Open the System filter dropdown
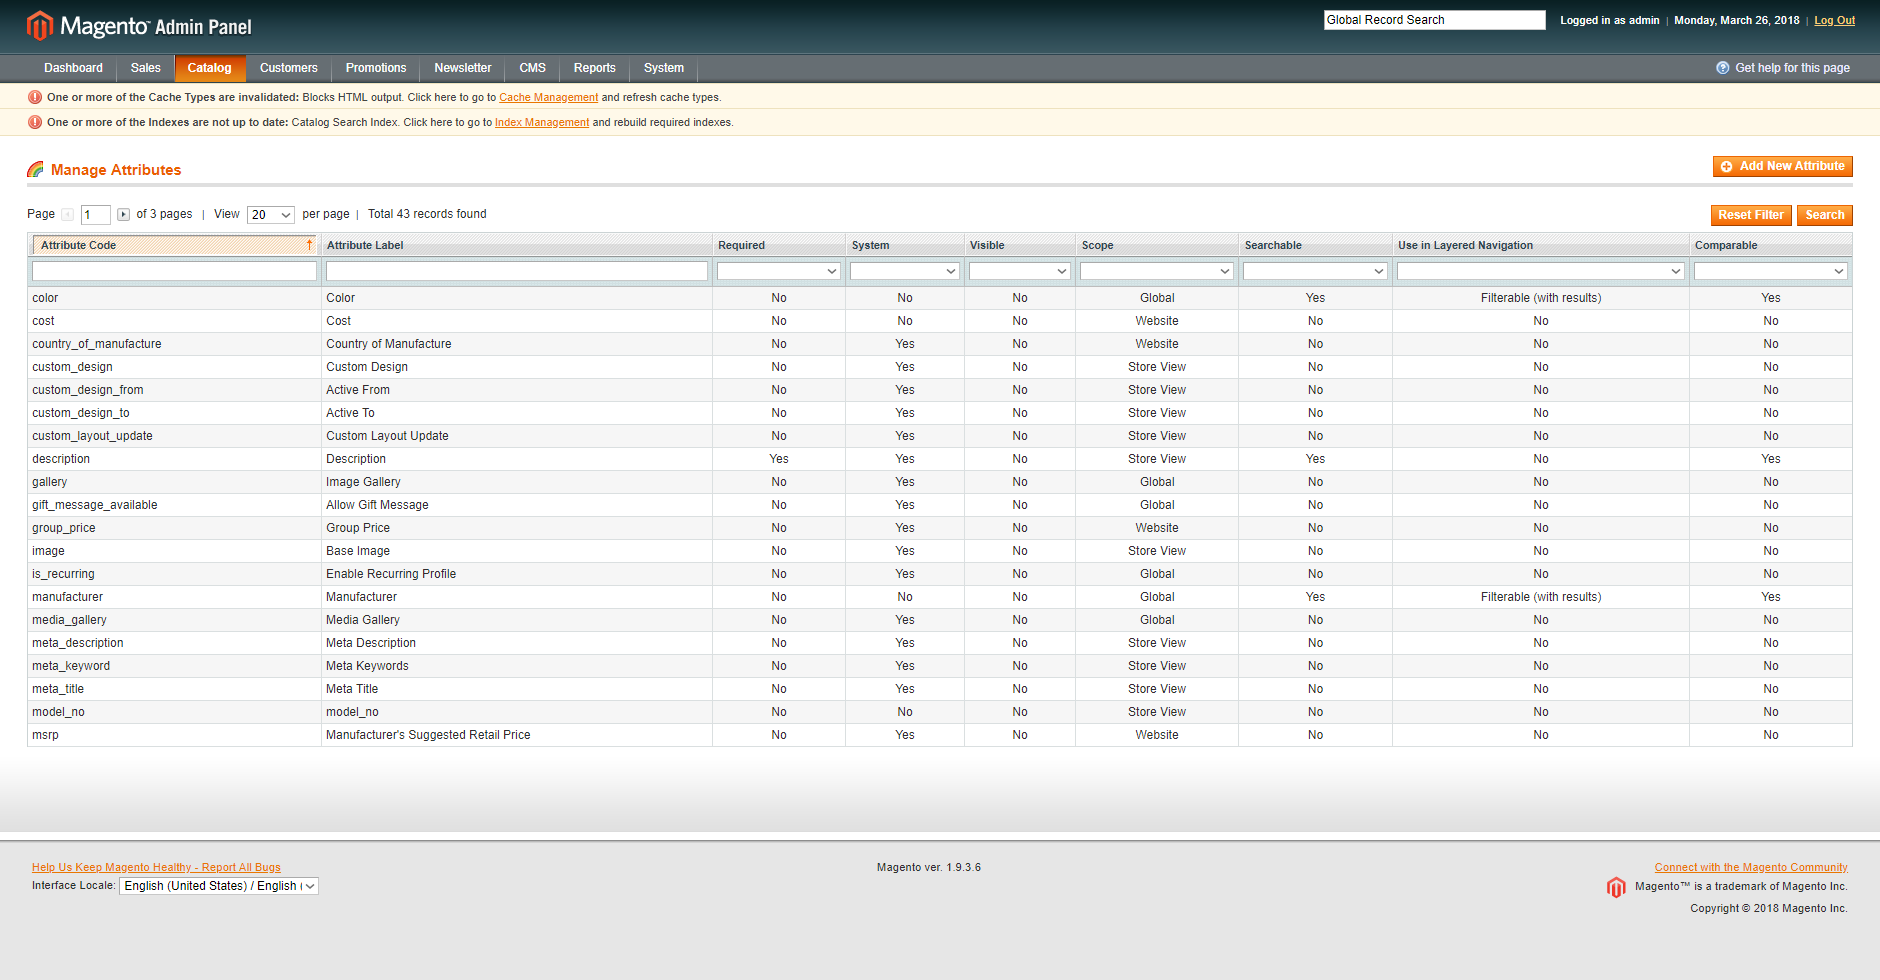 pyautogui.click(x=904, y=271)
